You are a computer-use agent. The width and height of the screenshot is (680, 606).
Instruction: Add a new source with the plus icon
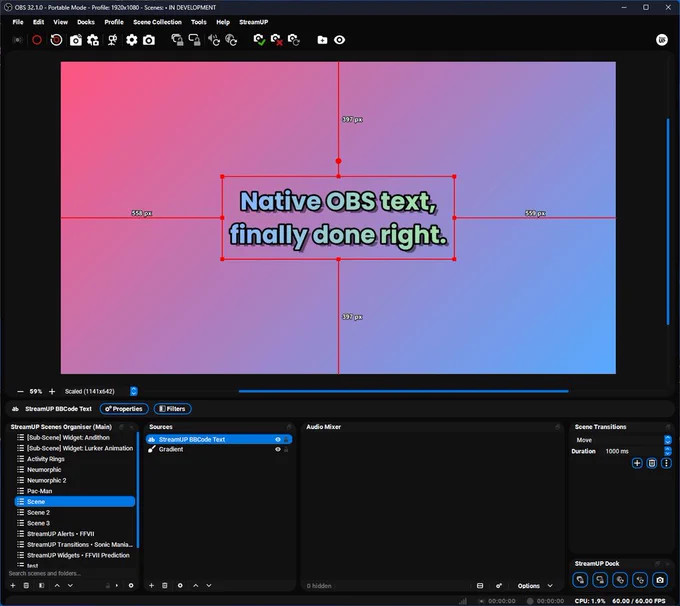point(151,585)
